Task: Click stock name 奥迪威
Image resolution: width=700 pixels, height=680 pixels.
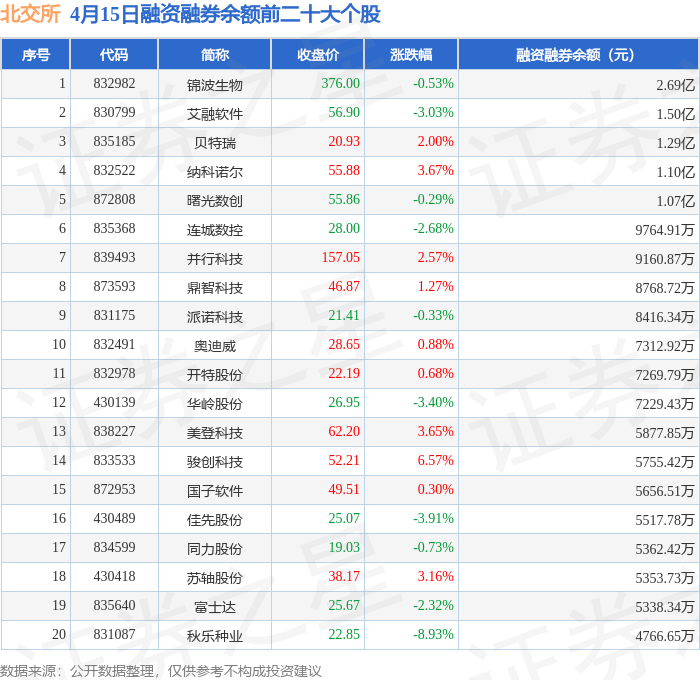Action: (x=215, y=346)
